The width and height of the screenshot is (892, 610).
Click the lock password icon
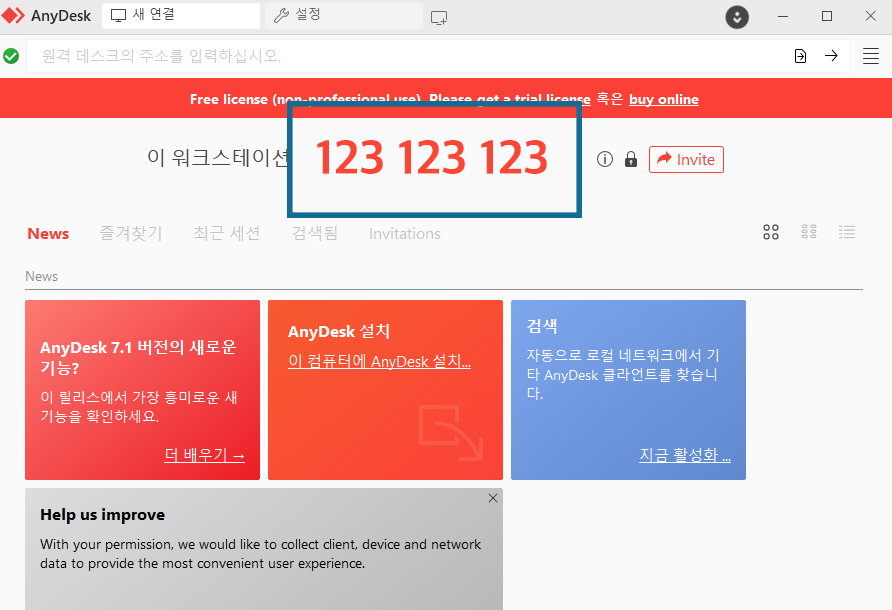coord(630,159)
